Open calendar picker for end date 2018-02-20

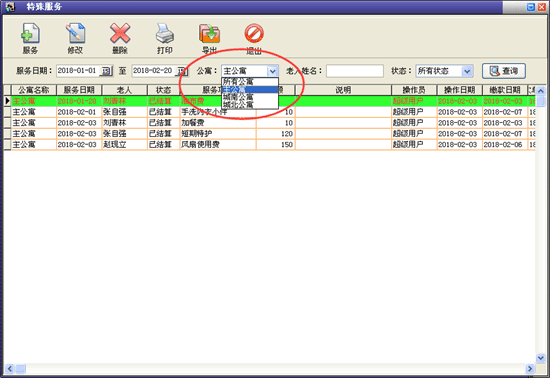pyautogui.click(x=182, y=71)
